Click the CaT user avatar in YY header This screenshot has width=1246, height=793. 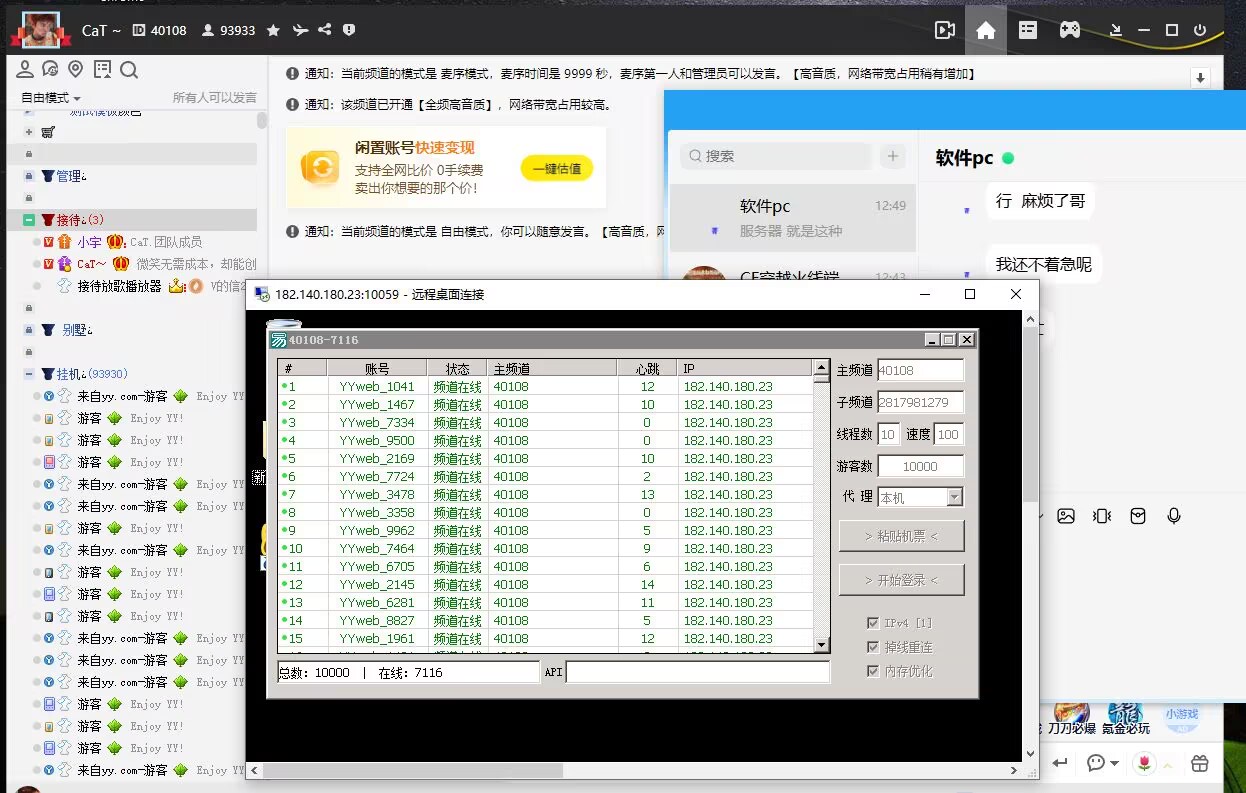tap(40, 30)
